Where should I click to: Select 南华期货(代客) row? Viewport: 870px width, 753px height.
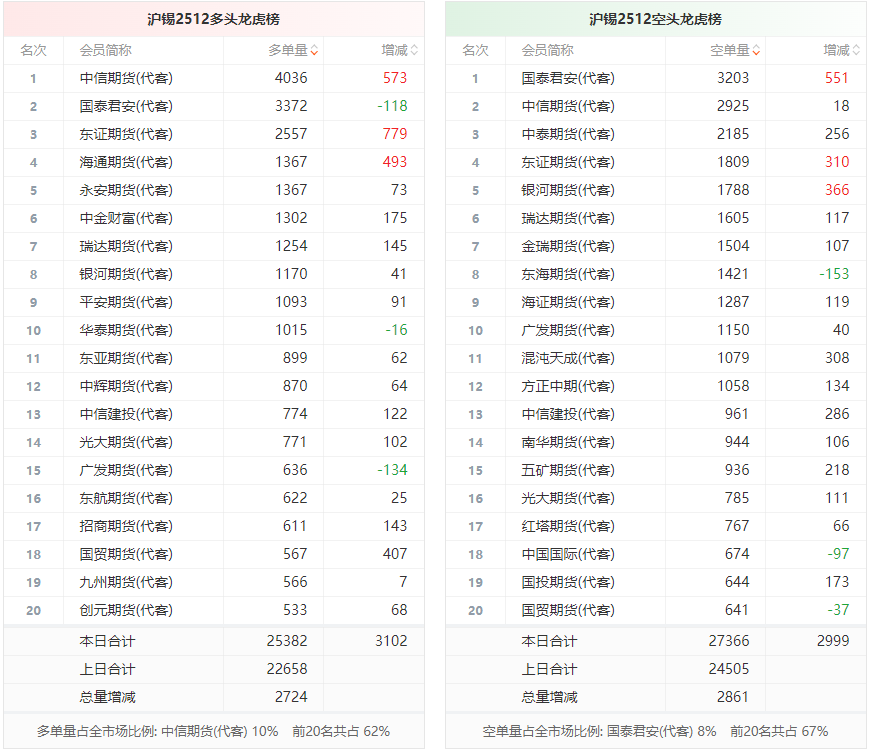[x=655, y=442]
